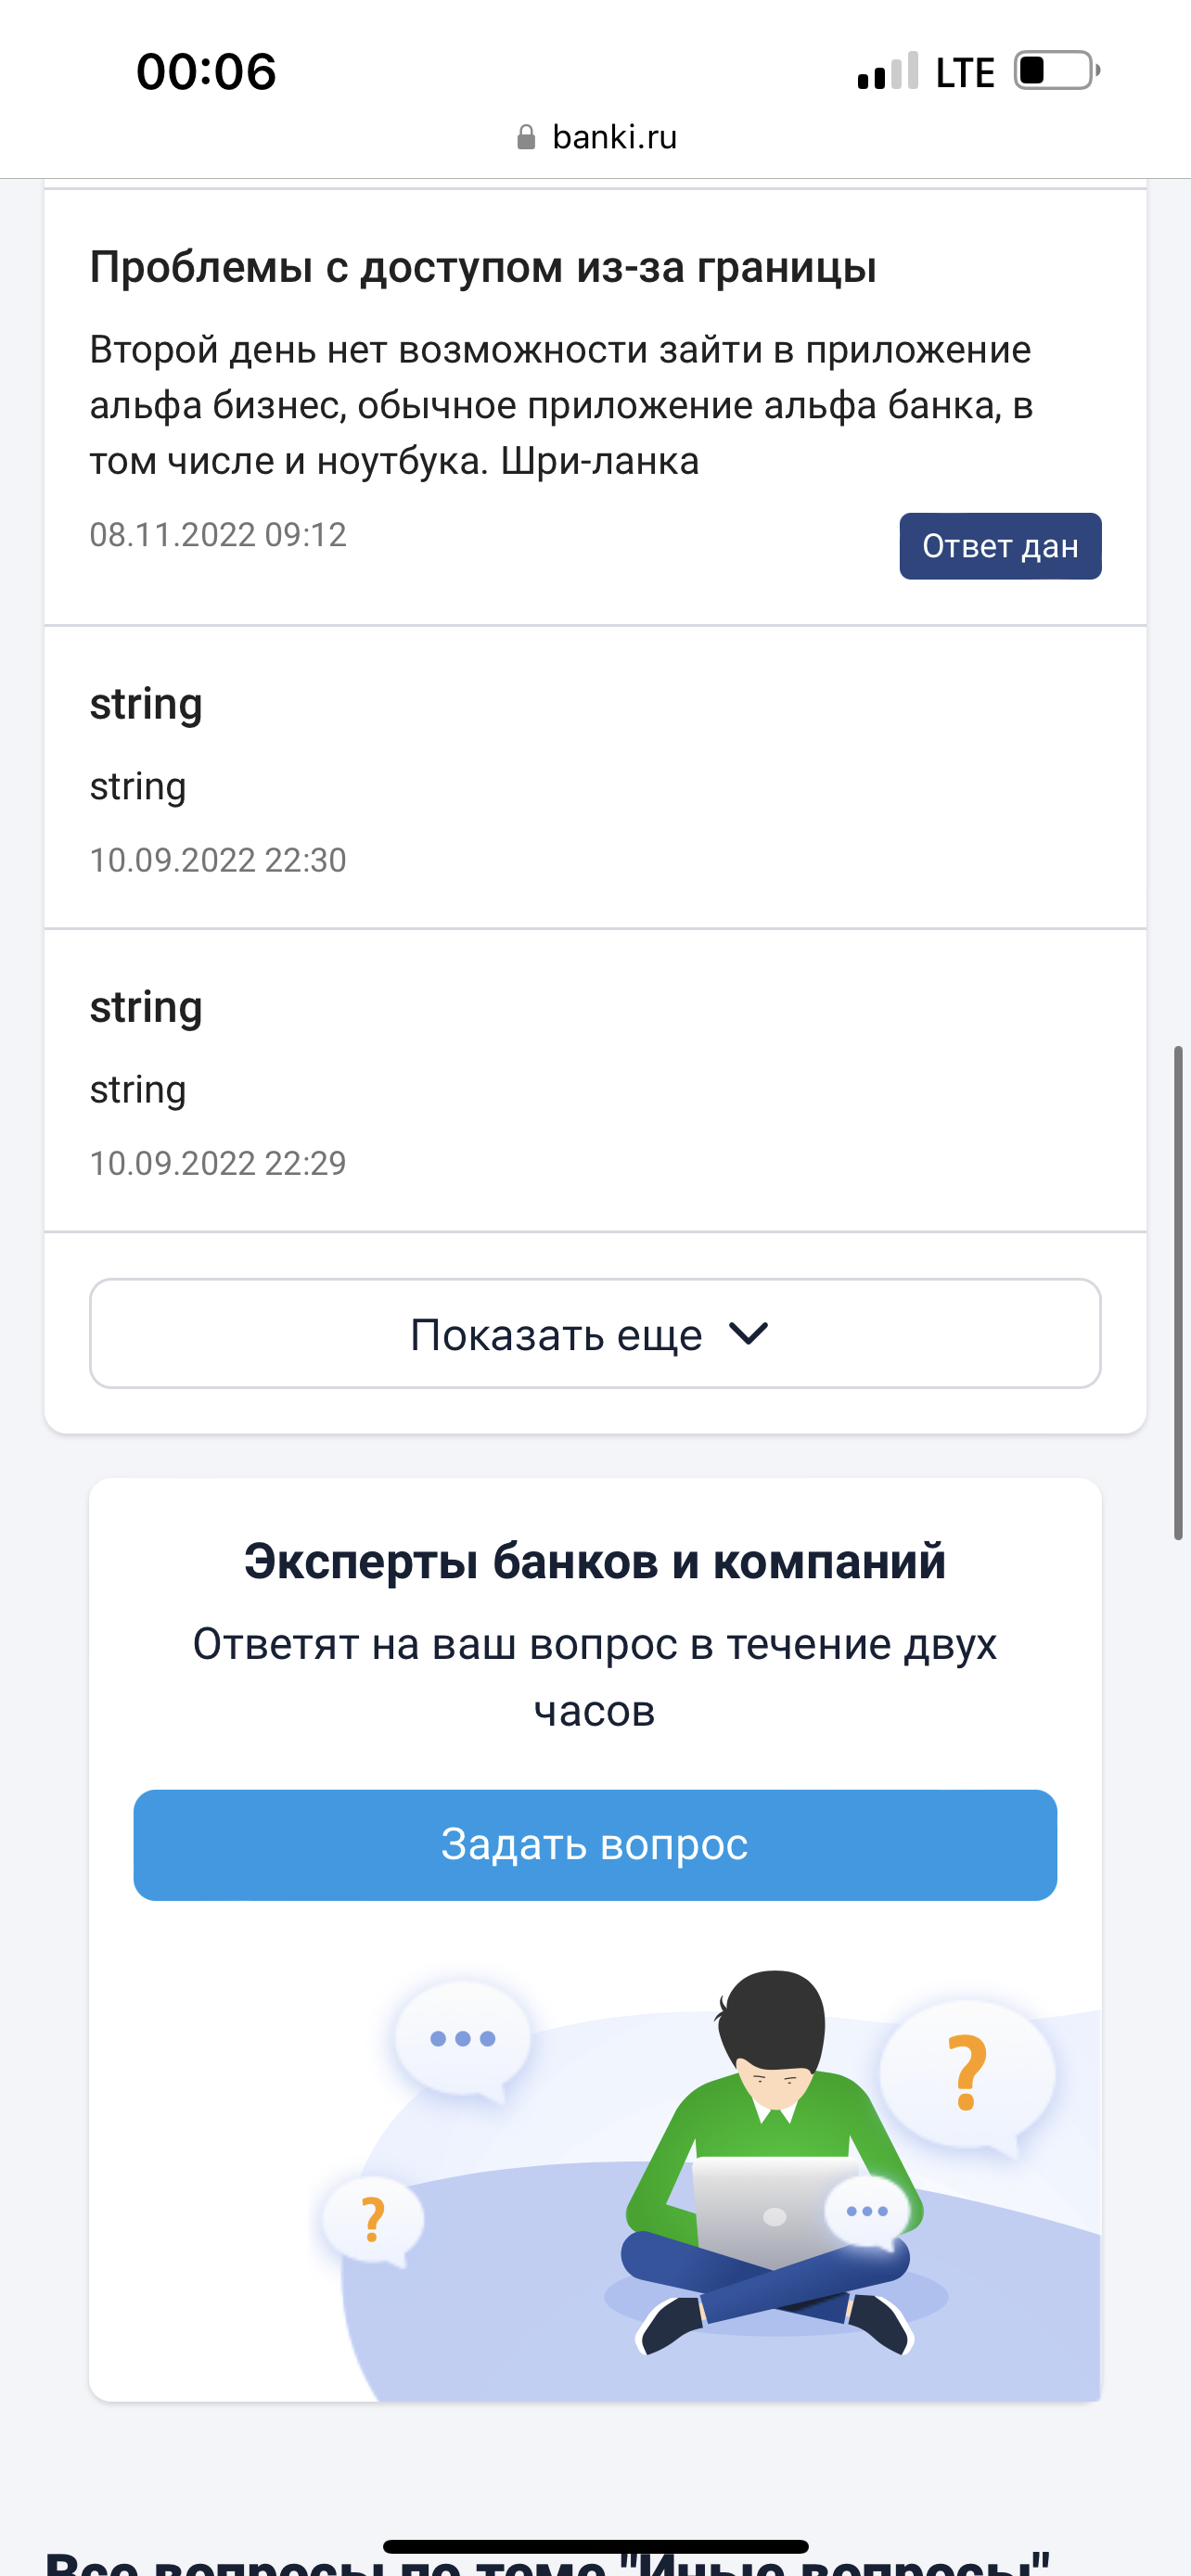
Task: Tap the Эксперты банков и компаний heading
Action: coord(595,1561)
